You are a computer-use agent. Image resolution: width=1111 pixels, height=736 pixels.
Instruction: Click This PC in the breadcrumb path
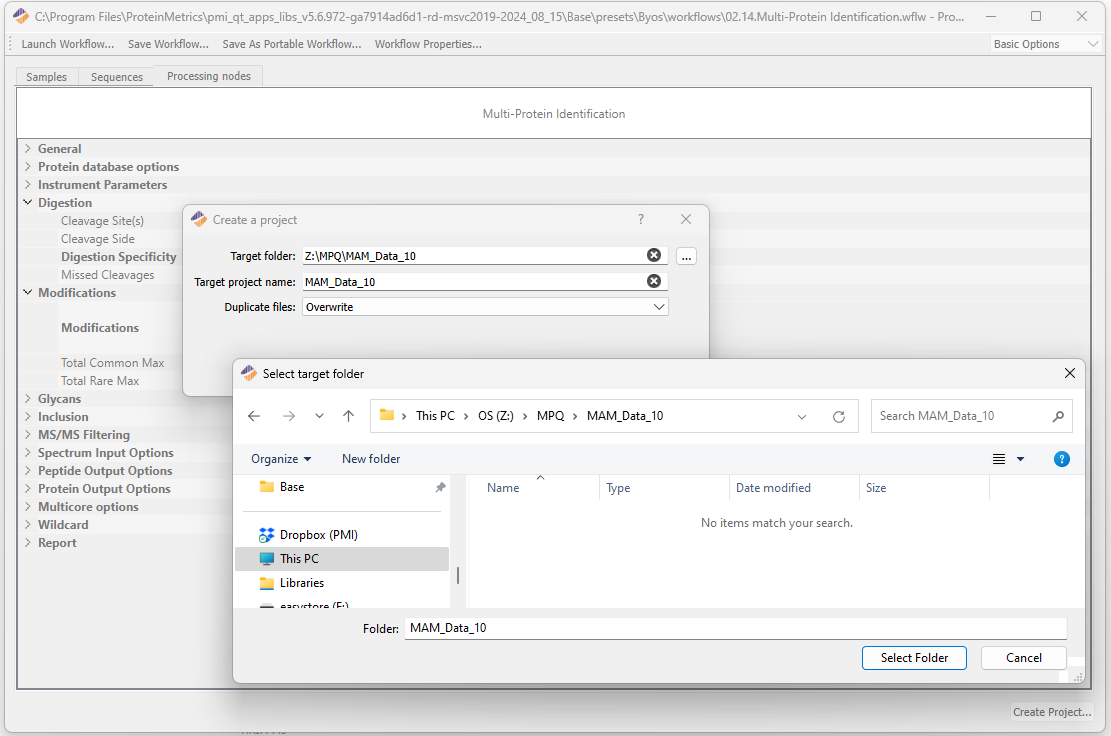[435, 416]
